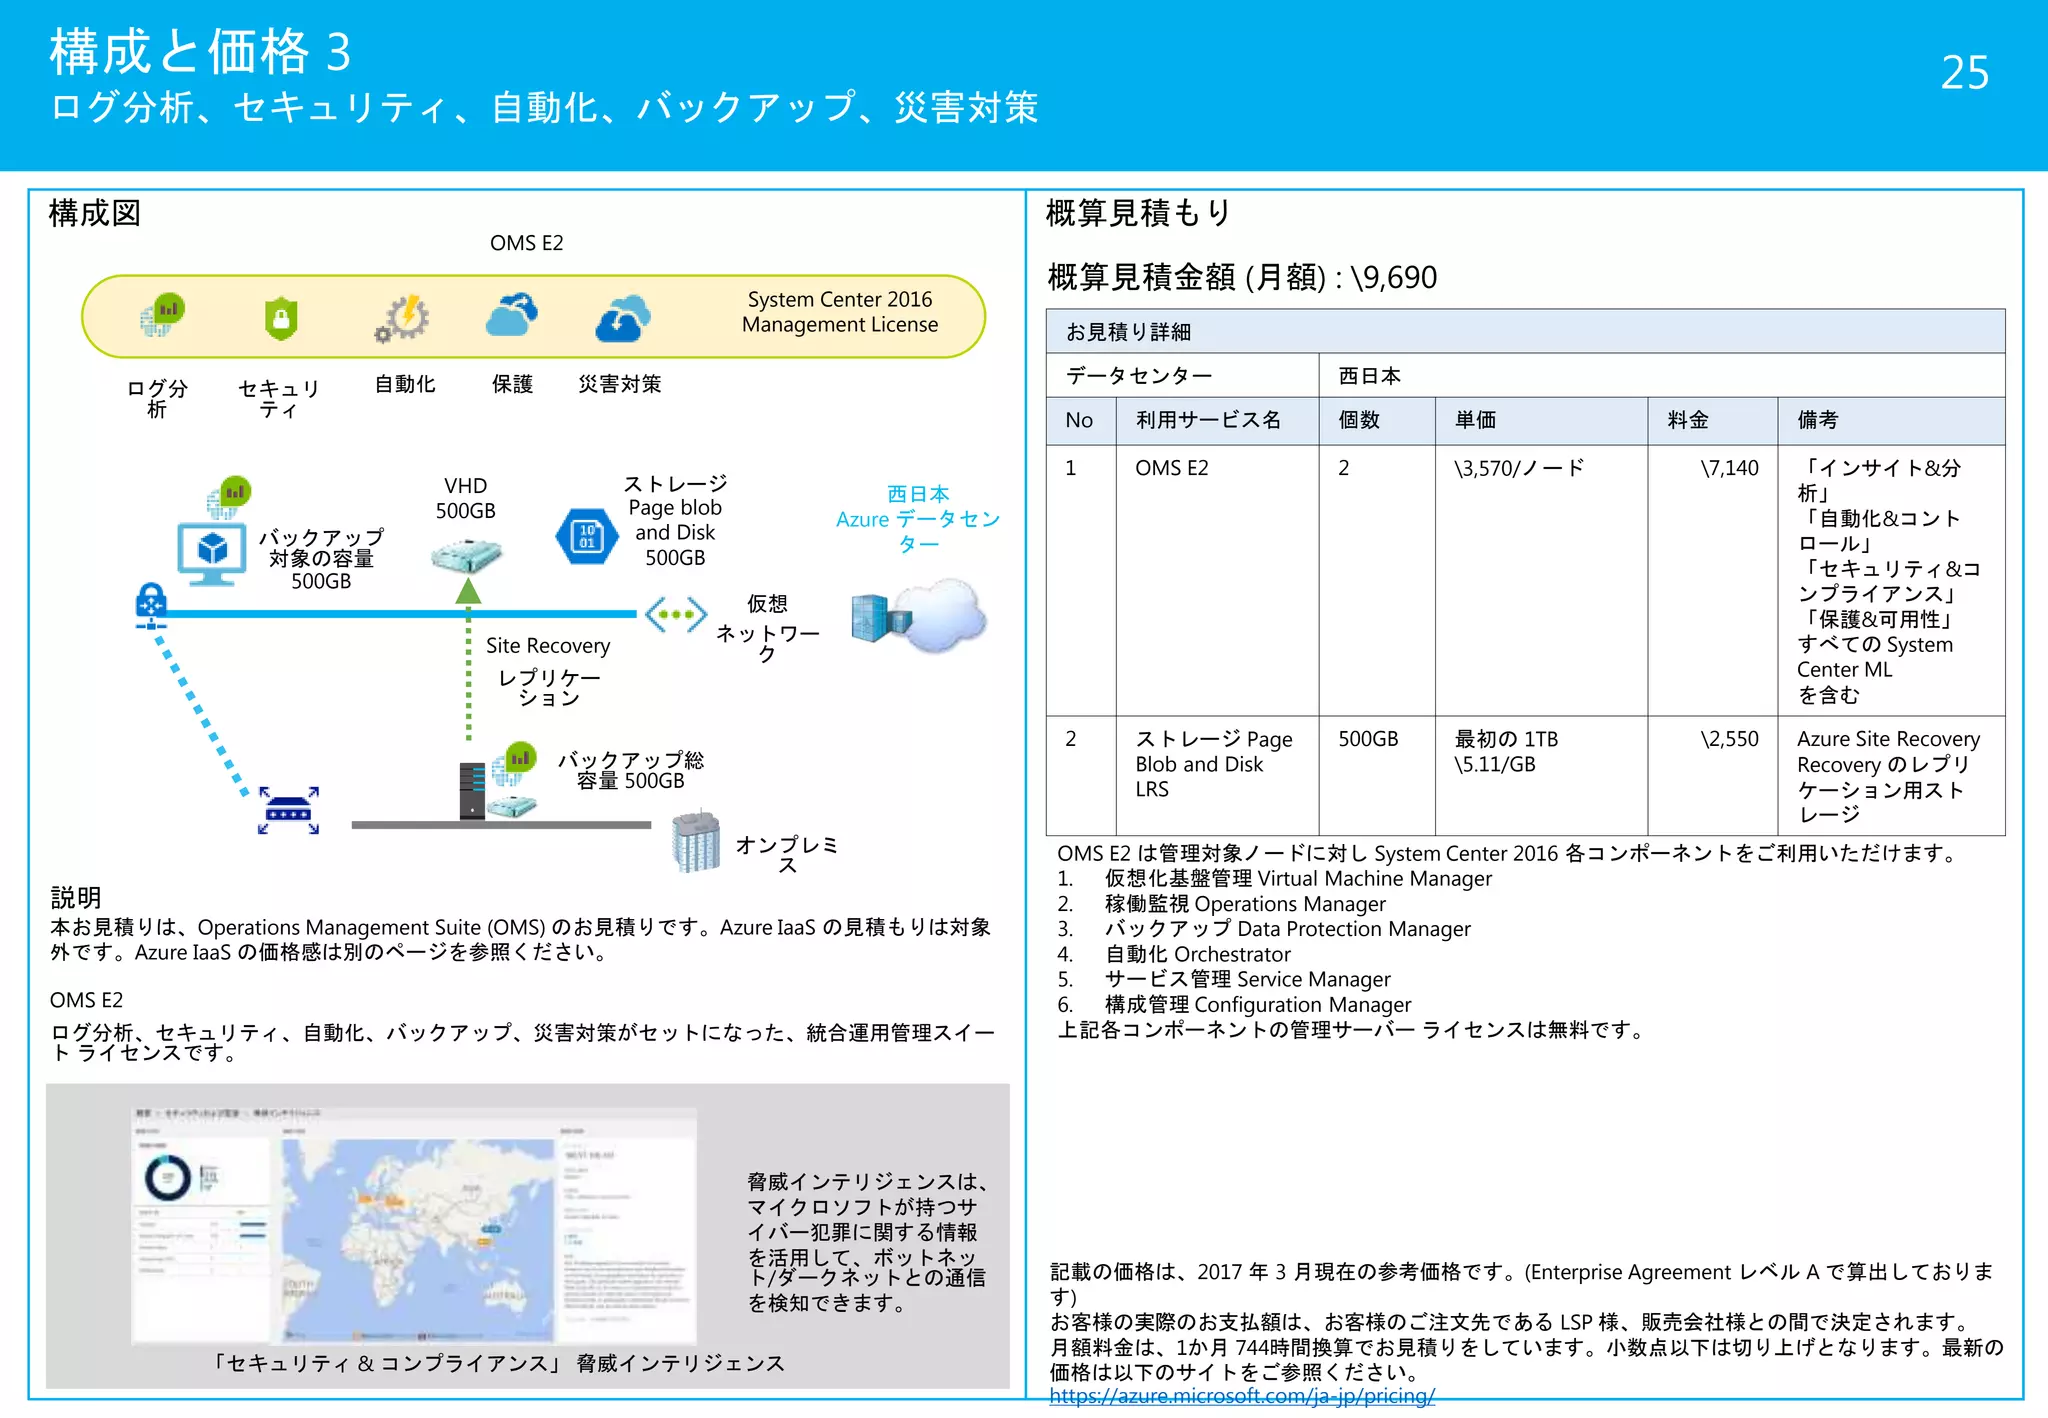Open the Azure pricing page link

click(1242, 1396)
